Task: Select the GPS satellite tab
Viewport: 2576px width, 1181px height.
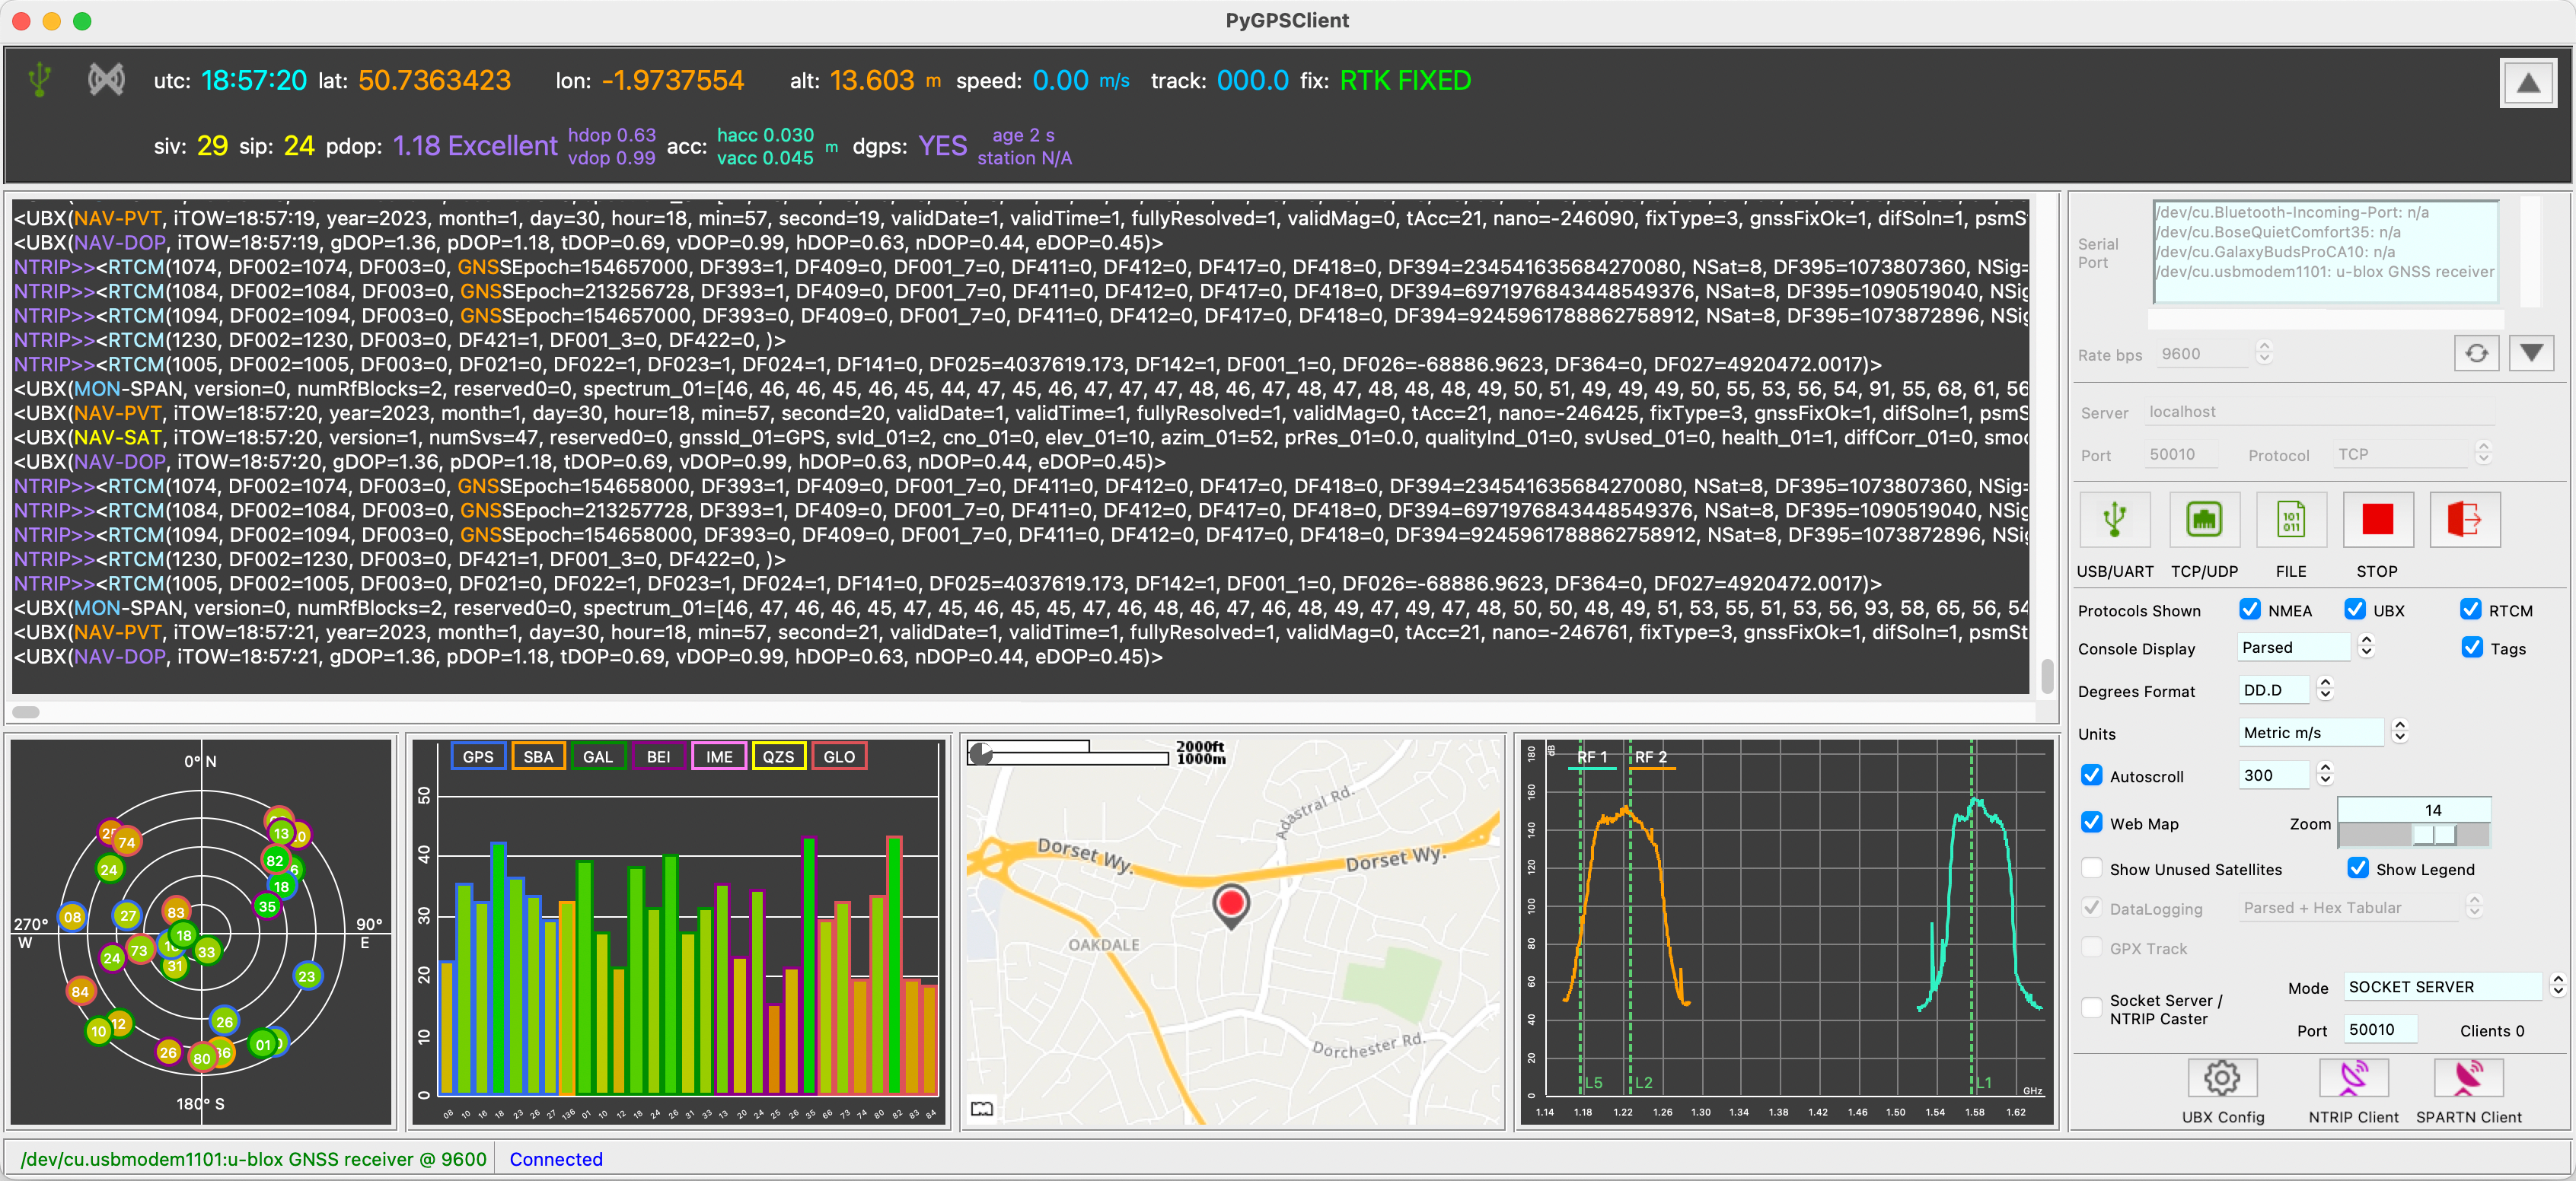Action: [x=475, y=757]
